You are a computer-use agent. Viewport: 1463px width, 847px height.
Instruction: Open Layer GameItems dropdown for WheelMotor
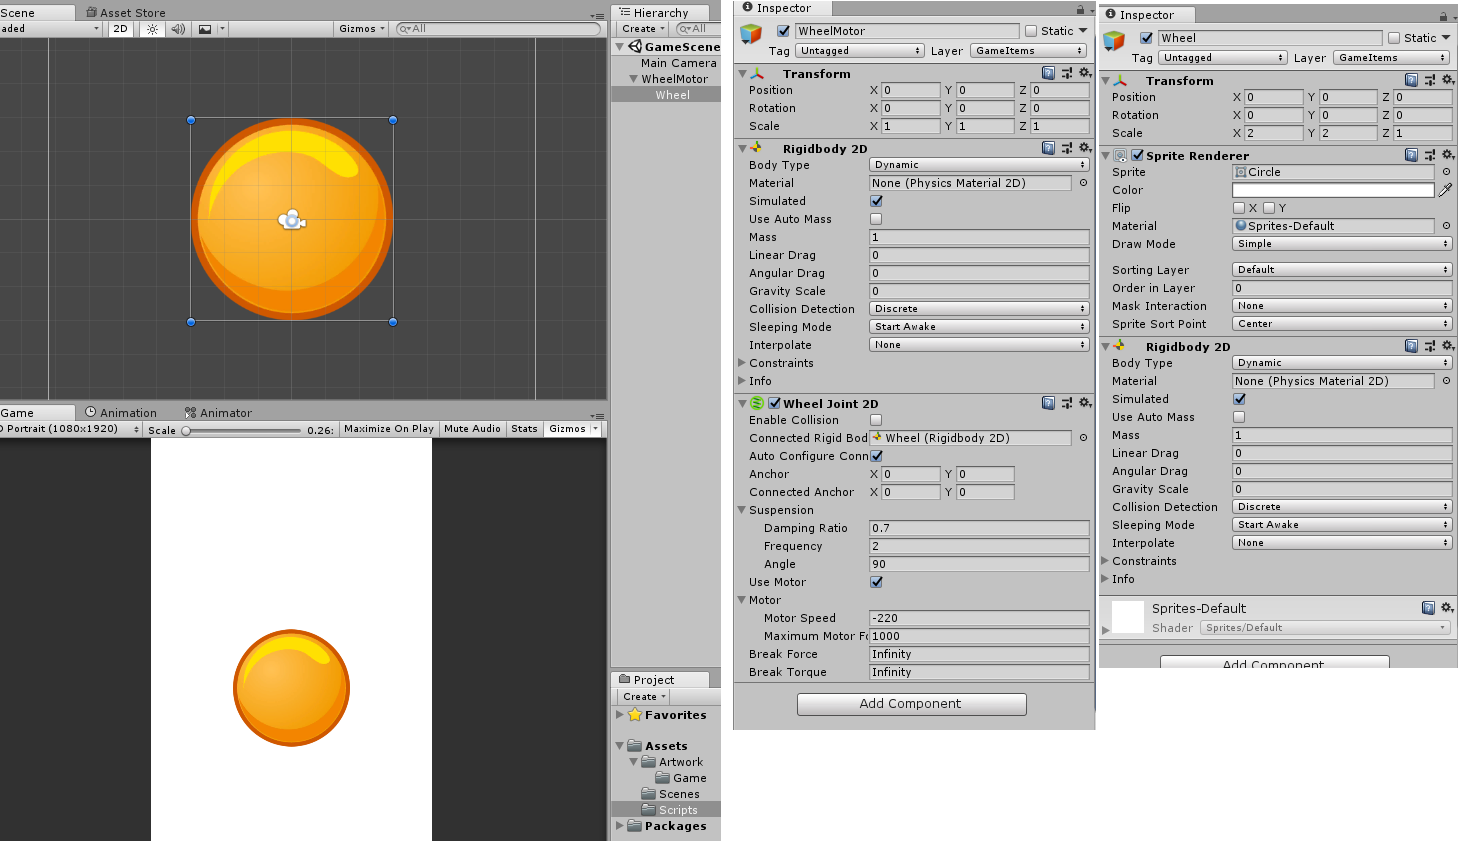pyautogui.click(x=1028, y=51)
